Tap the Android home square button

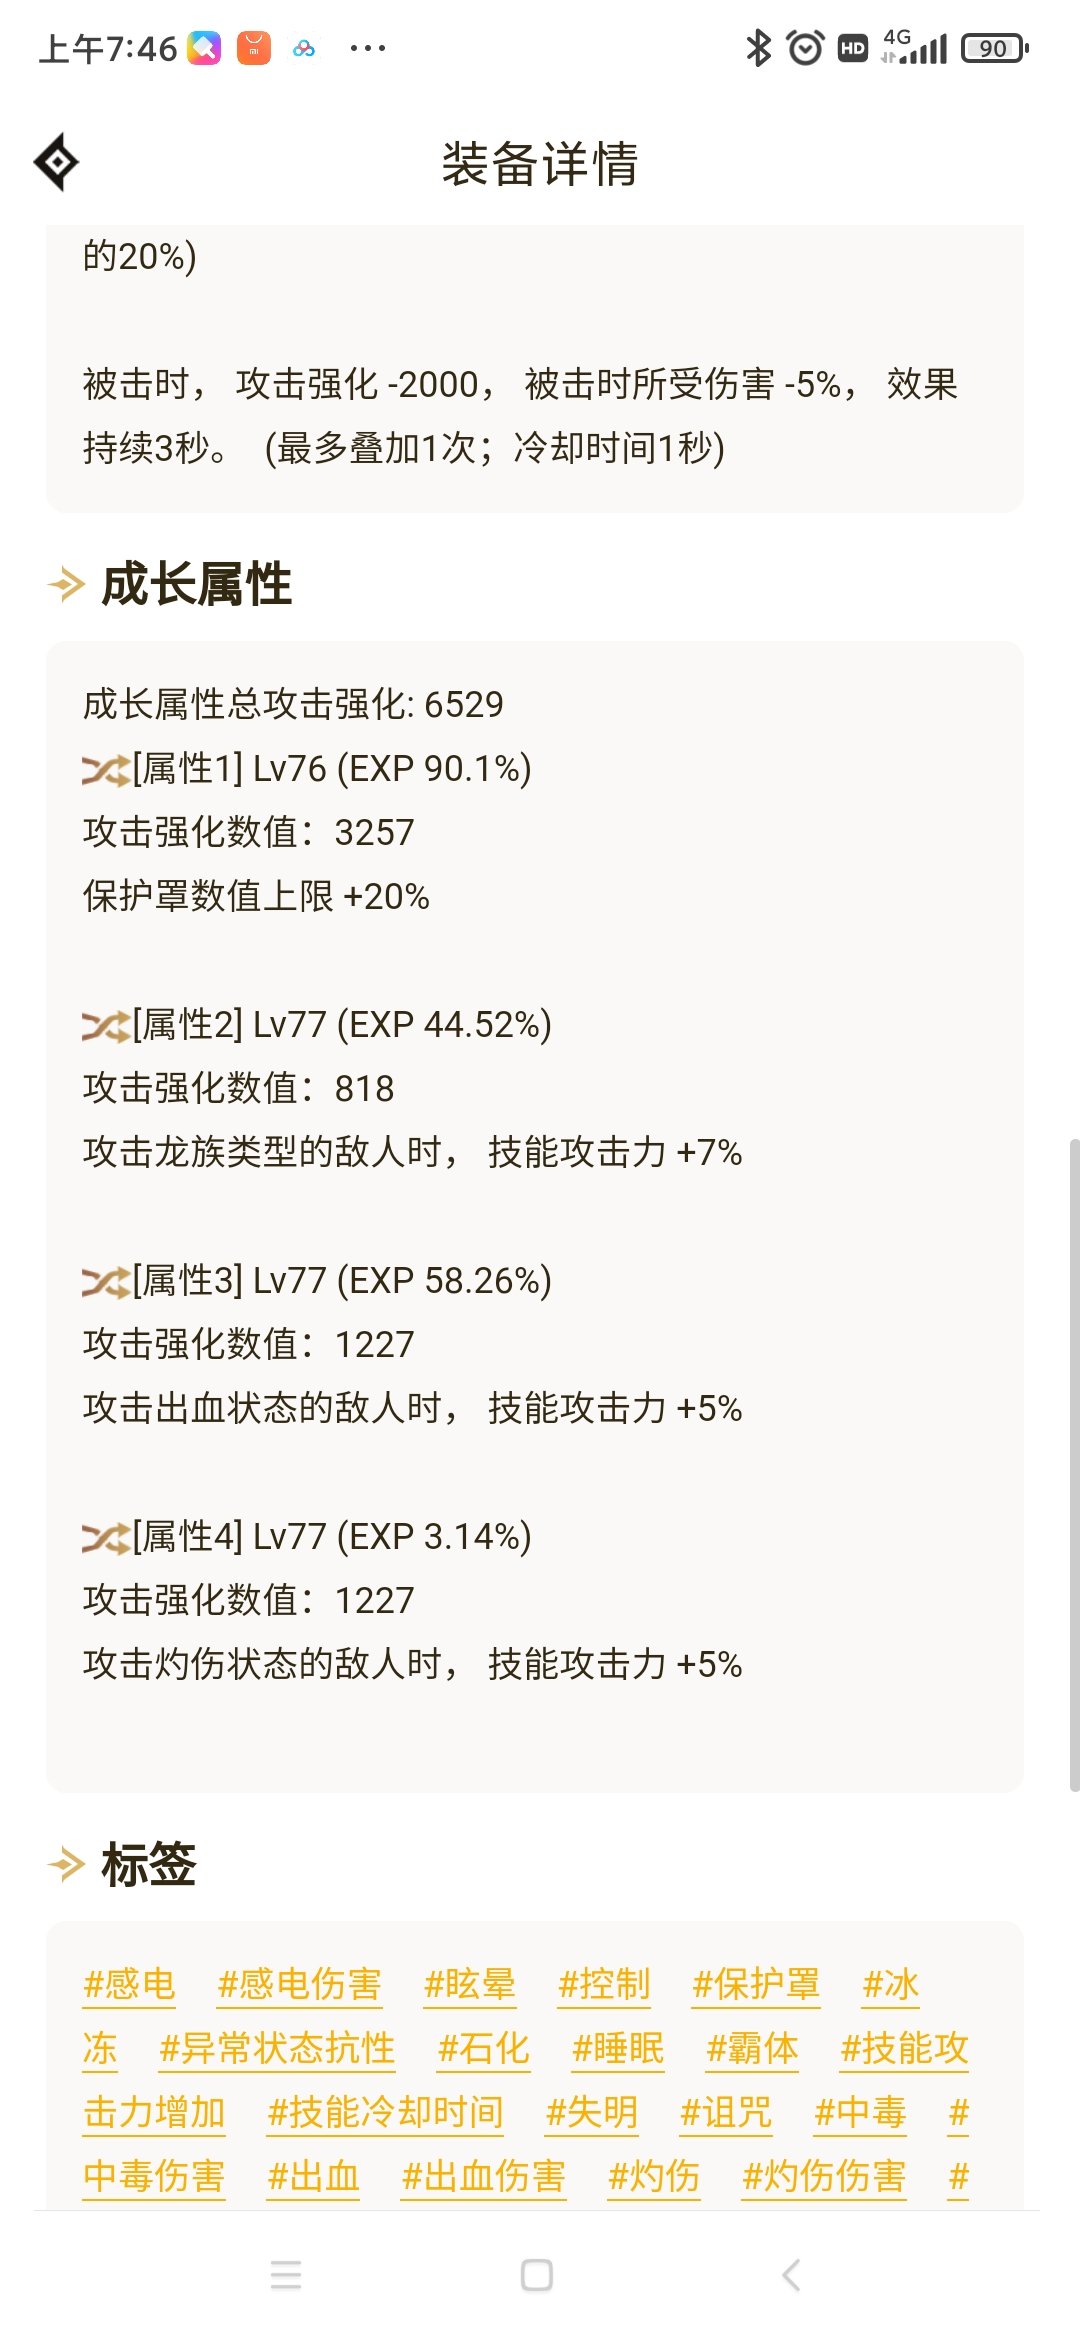tap(537, 2275)
